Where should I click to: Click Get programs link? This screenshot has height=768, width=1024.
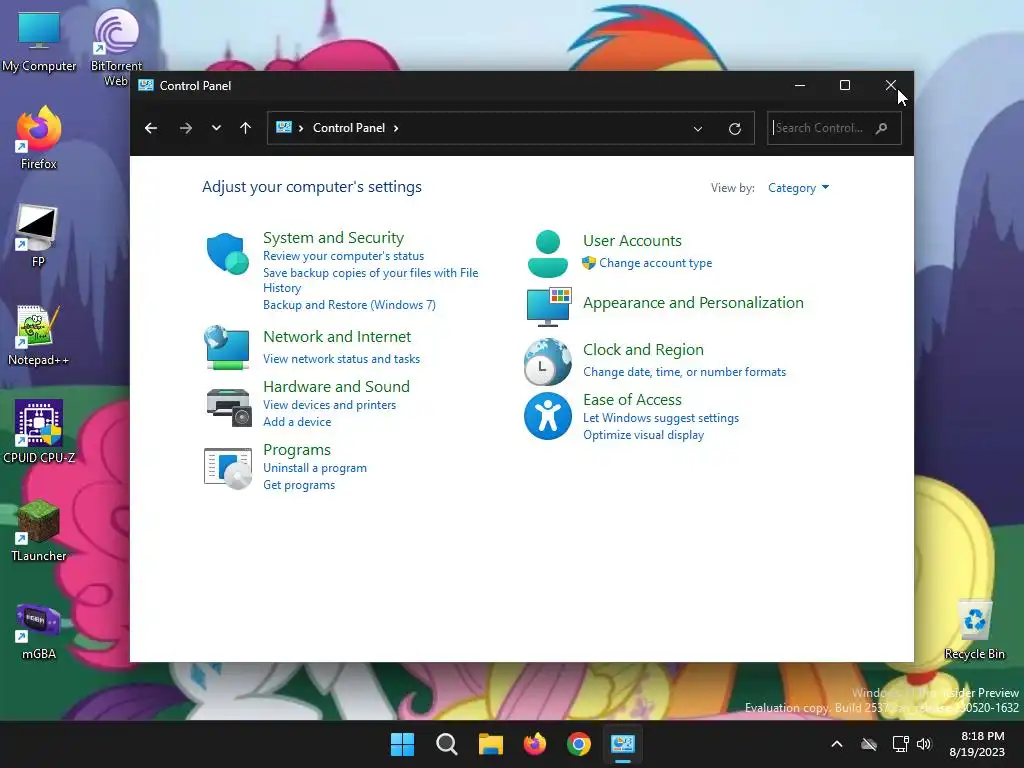click(x=298, y=485)
